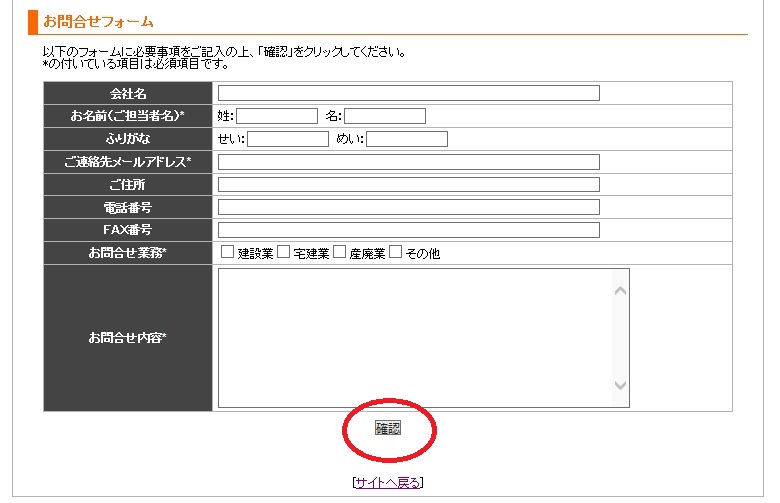The width and height of the screenshot is (780, 503).
Task: Focus the 電話番号 input field
Action: click(408, 207)
